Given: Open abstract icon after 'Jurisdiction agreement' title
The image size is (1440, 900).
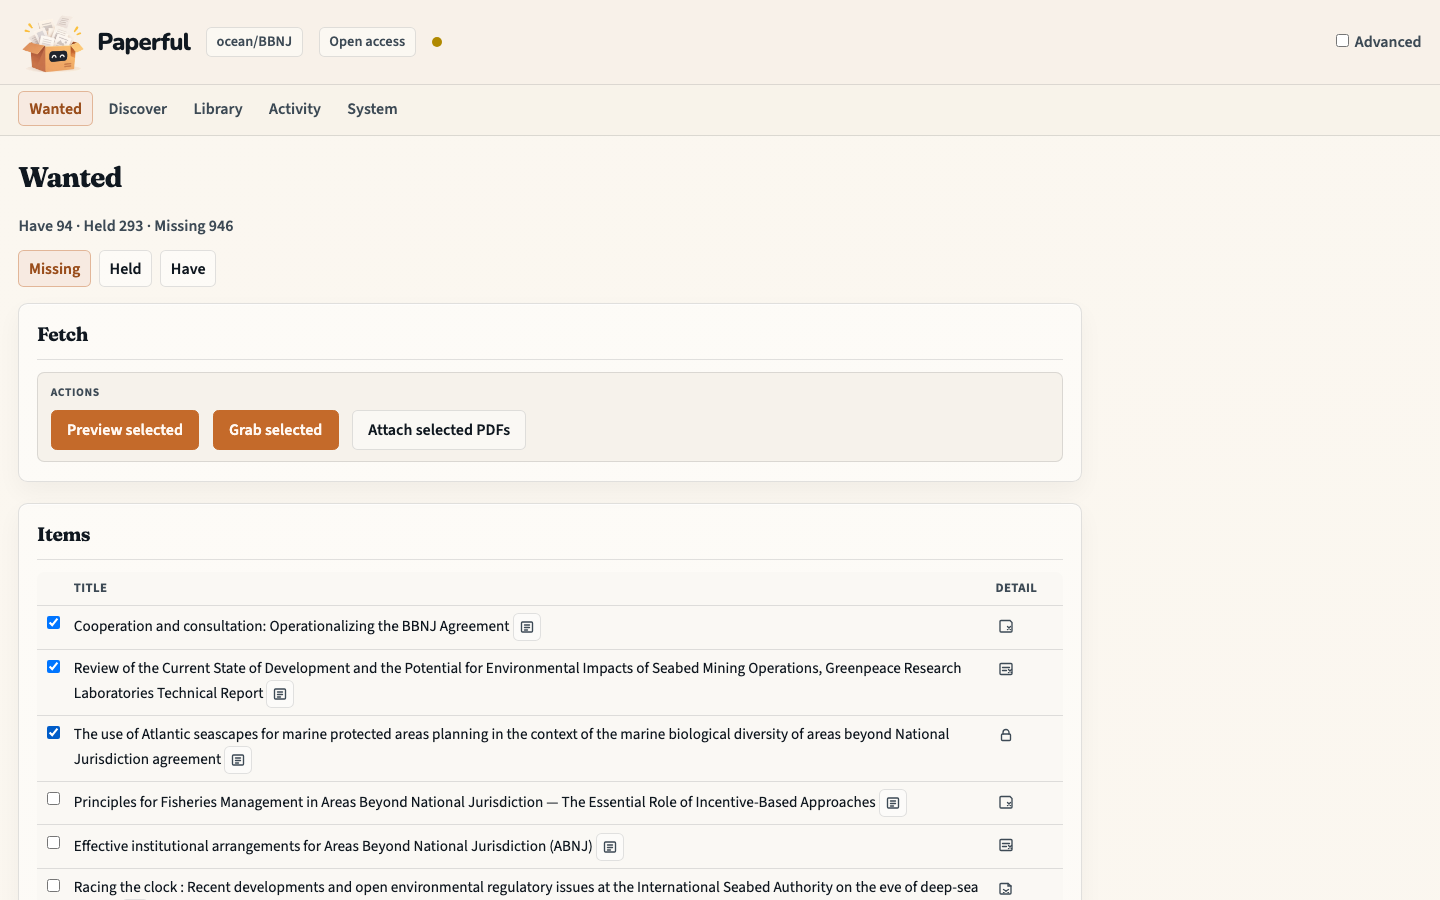Looking at the screenshot, I should (238, 760).
